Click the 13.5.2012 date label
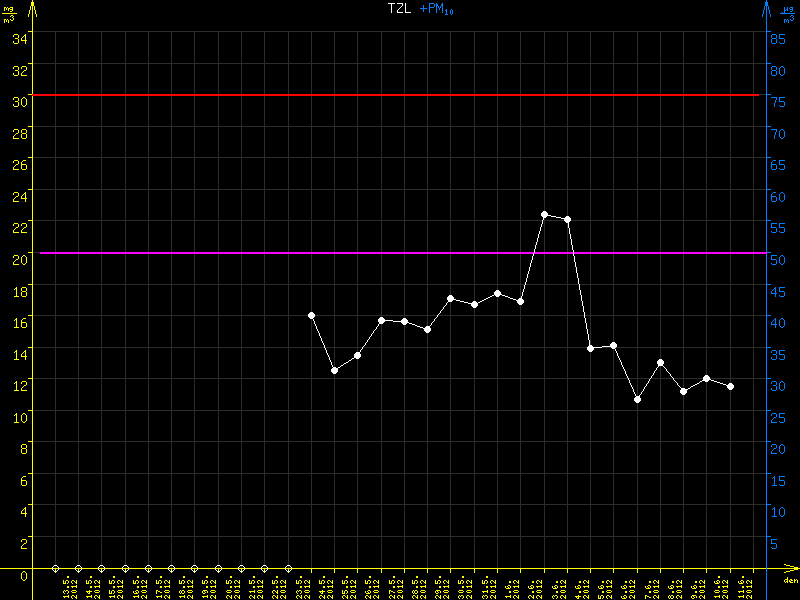 [68, 586]
